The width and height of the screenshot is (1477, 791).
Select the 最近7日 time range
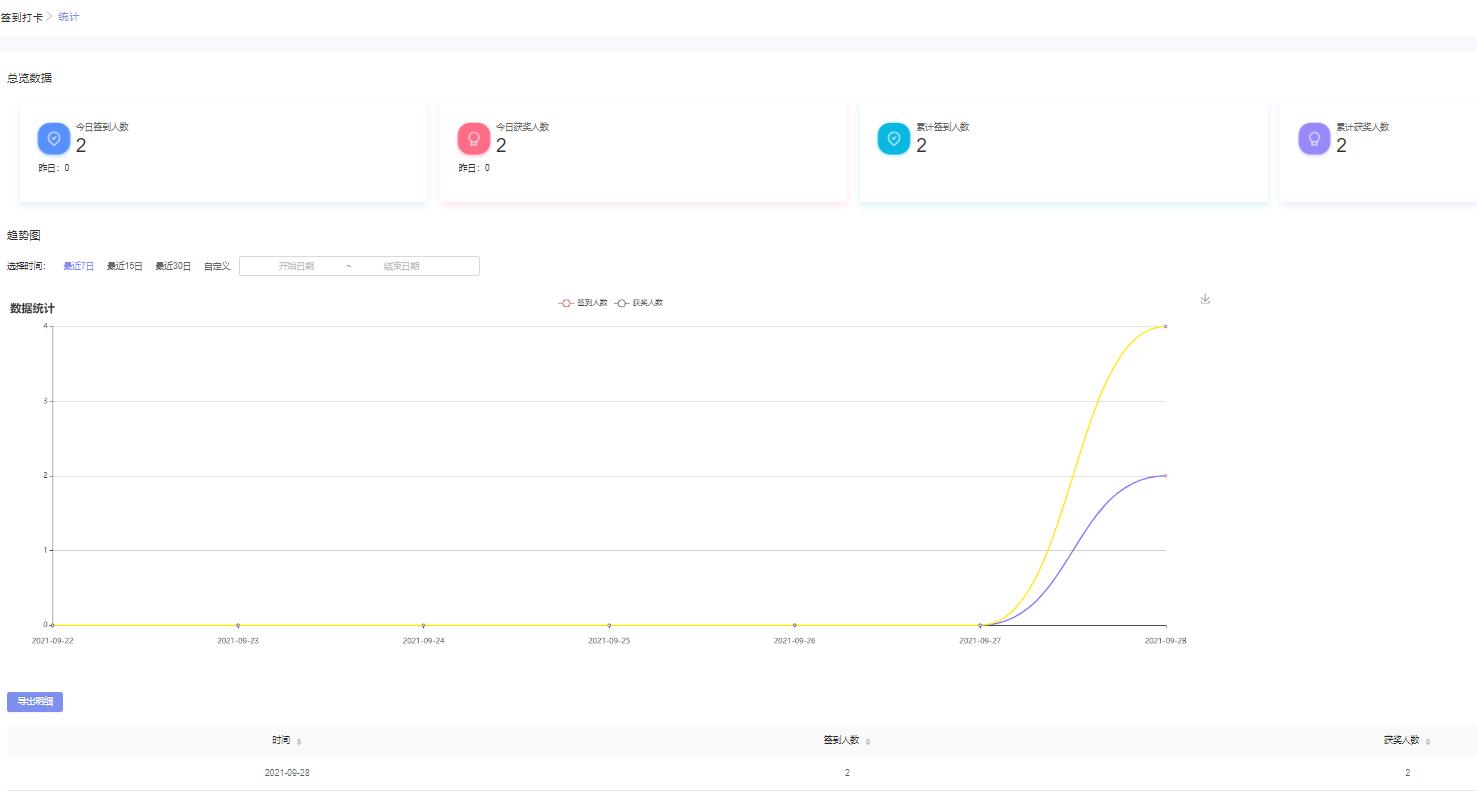78,266
